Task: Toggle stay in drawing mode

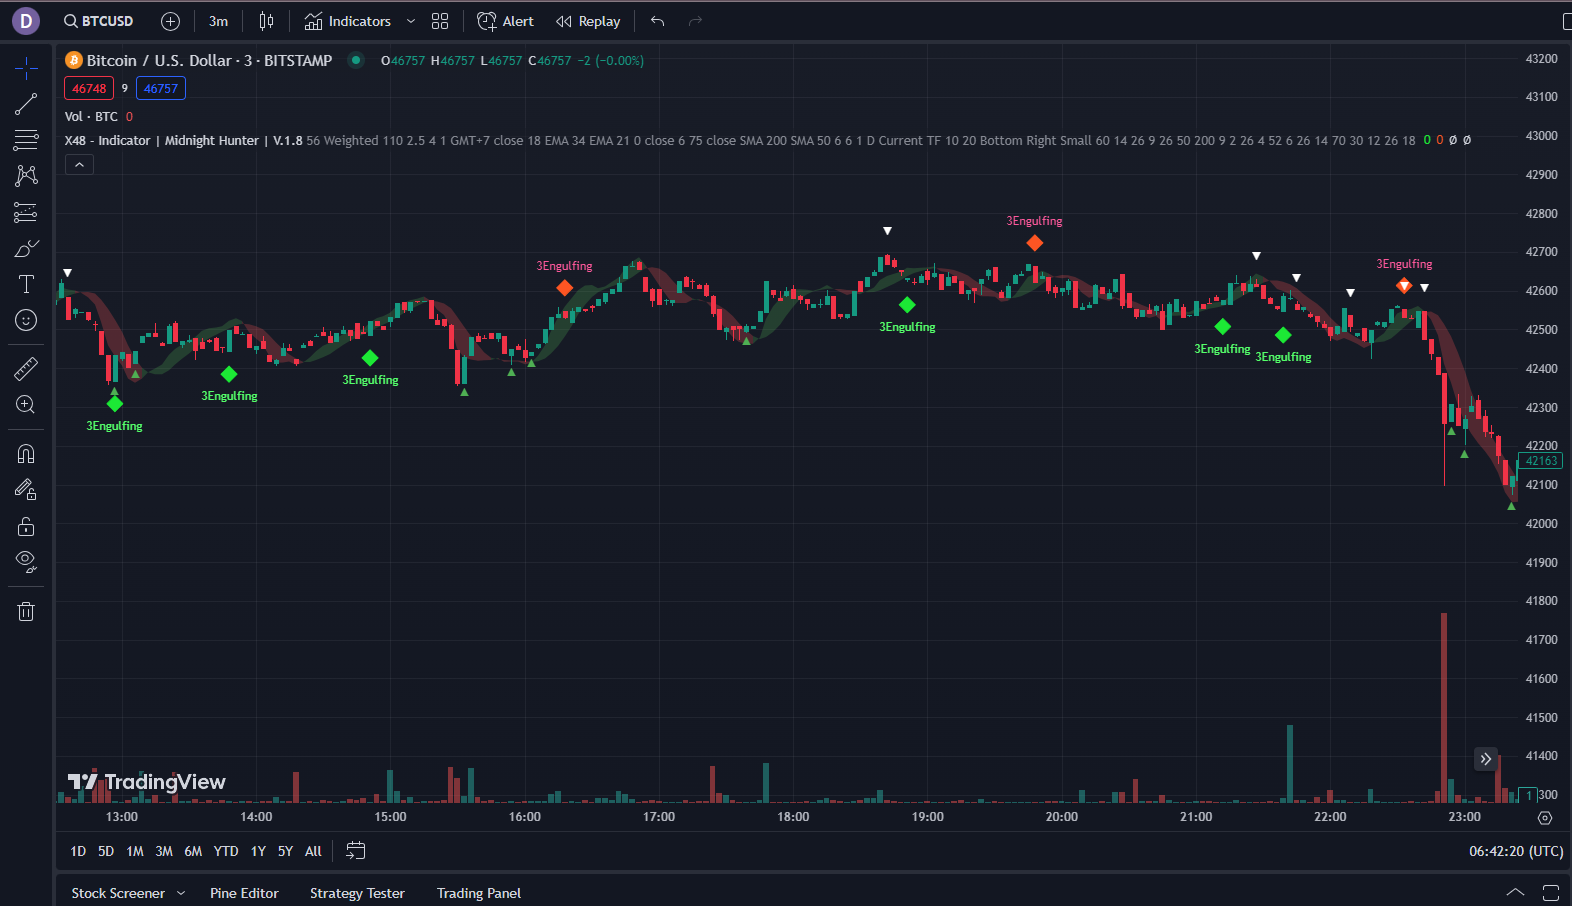Action: 26,490
